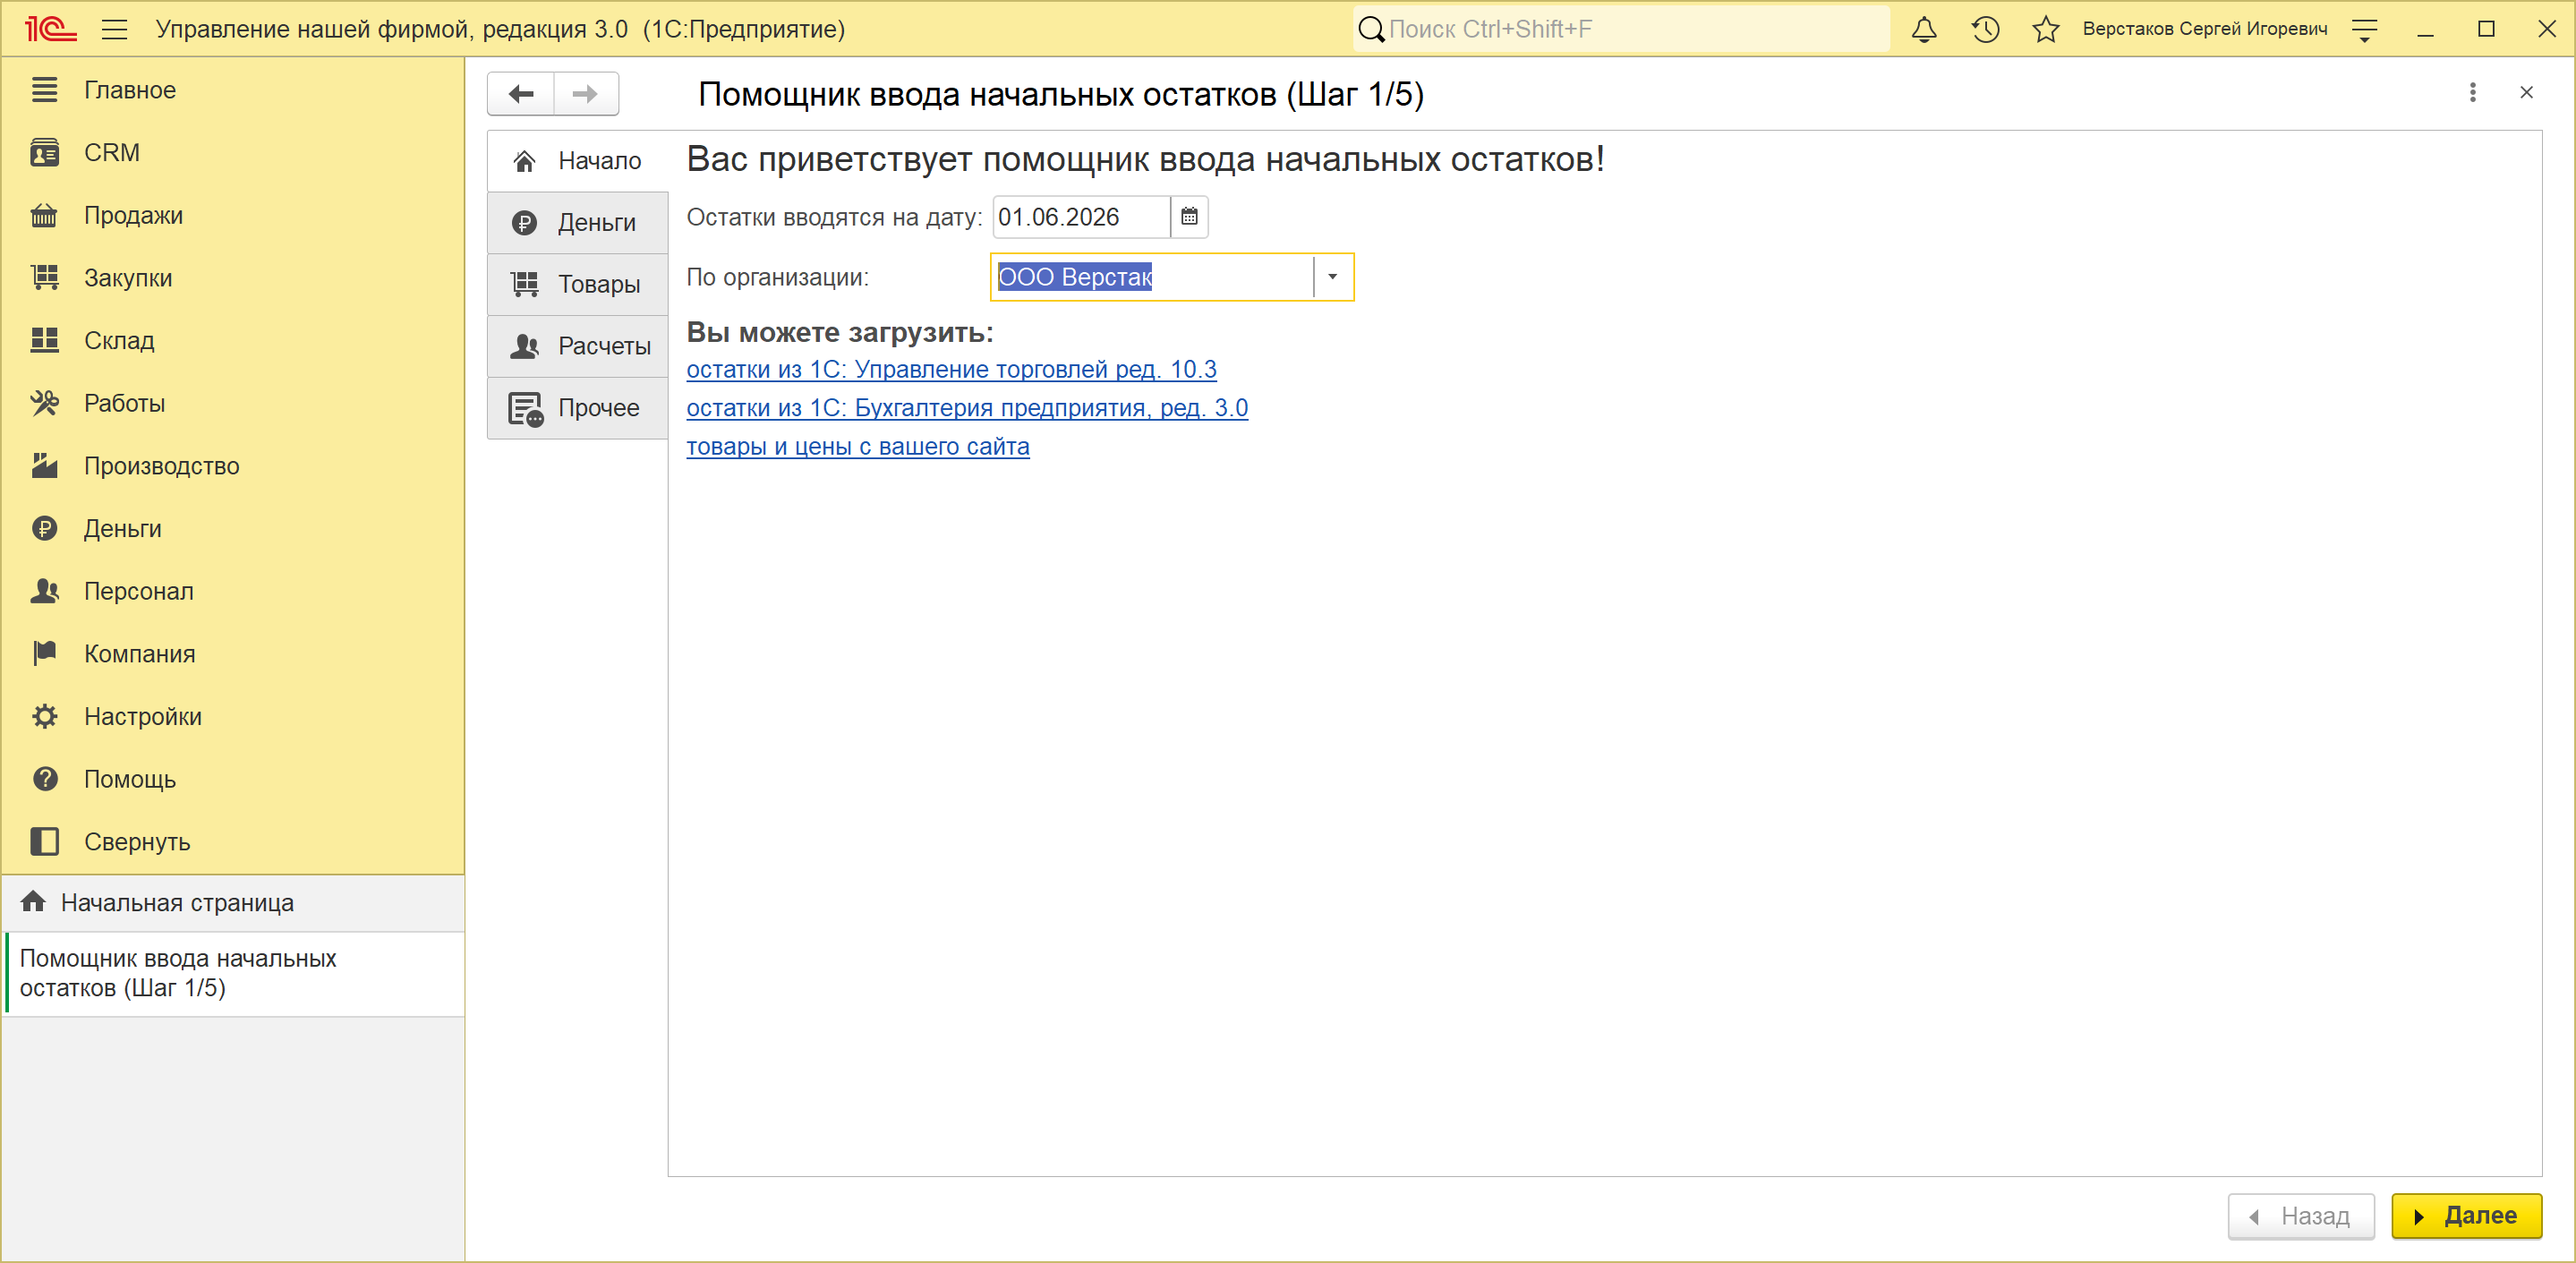Select the Расчеты wizard step
Image resolution: width=2576 pixels, height=1263 pixels.
click(578, 347)
